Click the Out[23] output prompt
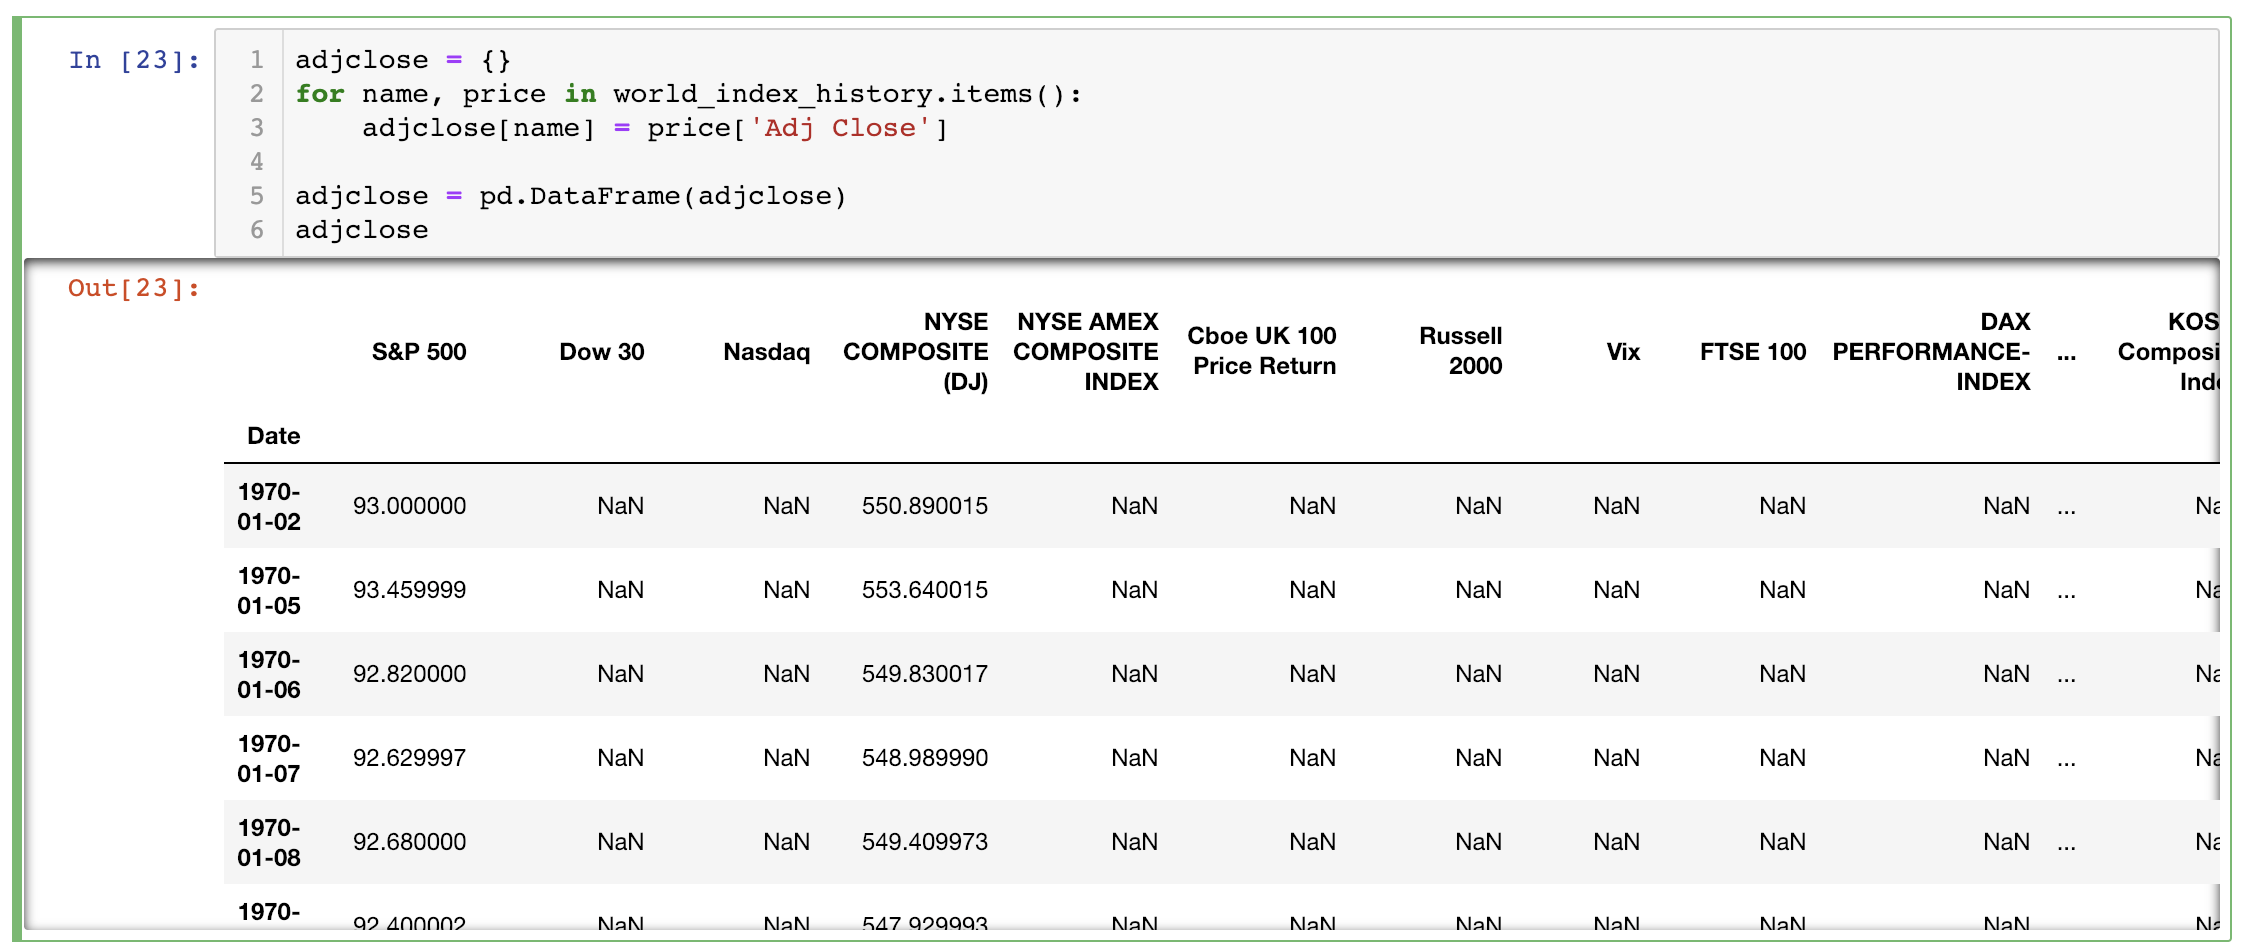 [134, 288]
